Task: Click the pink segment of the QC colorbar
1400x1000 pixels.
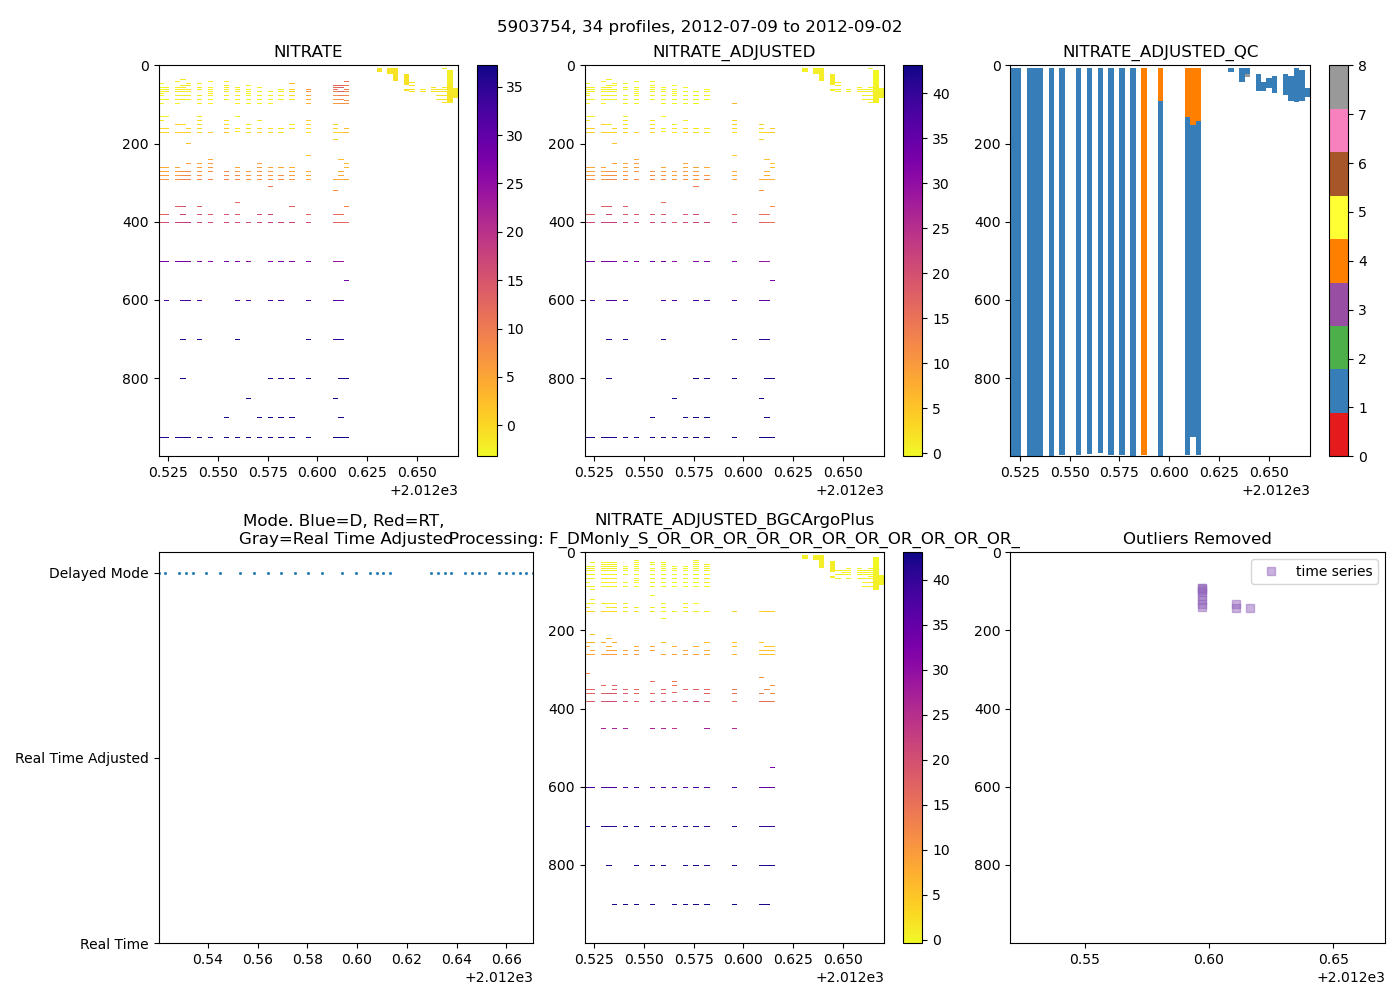Action: [x=1338, y=130]
